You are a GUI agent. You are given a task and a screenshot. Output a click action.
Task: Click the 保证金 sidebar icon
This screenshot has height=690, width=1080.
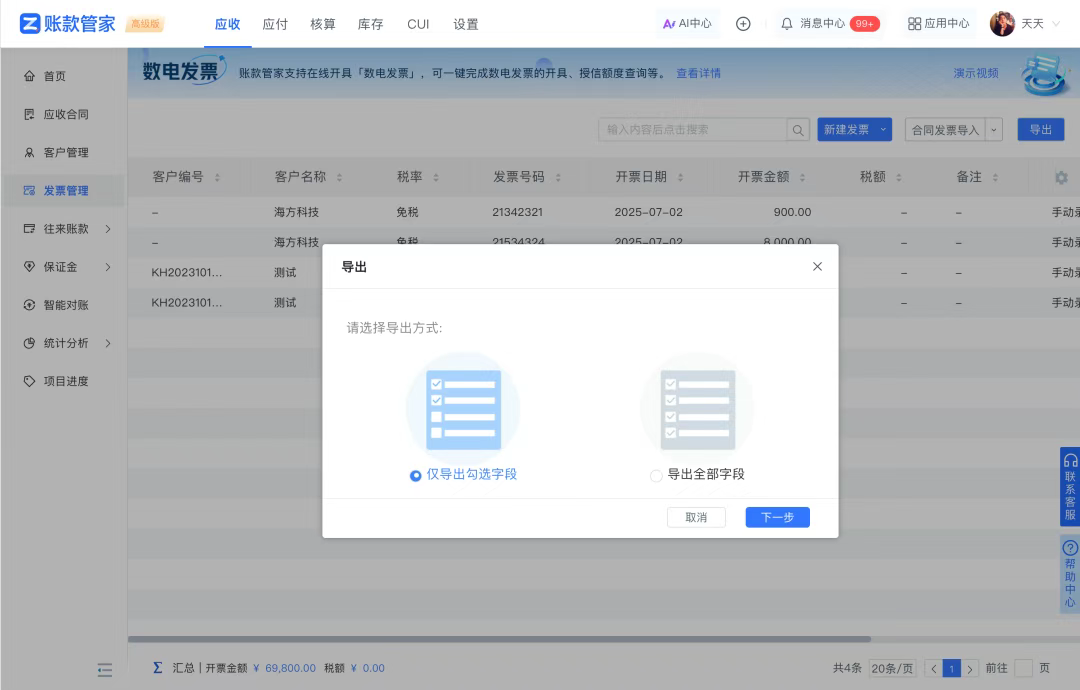point(29,266)
